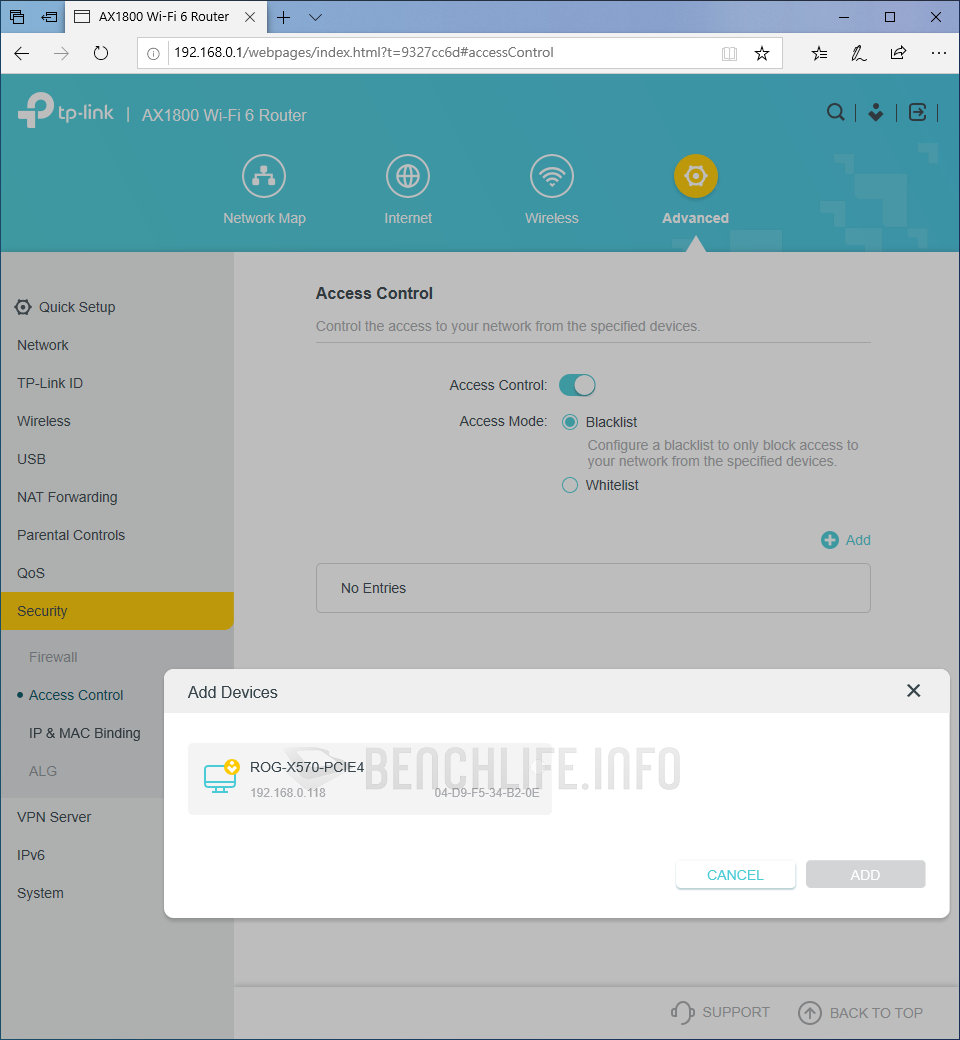Click the log out icon in header
This screenshot has width=960, height=1040.
coord(918,112)
